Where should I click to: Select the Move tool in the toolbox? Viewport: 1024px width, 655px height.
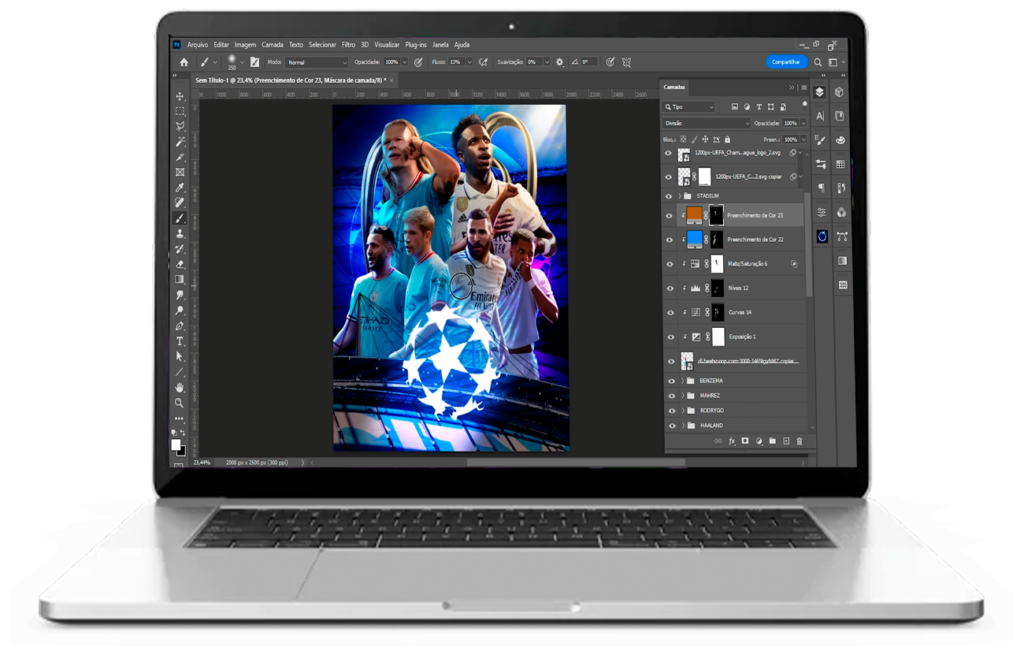click(x=180, y=96)
